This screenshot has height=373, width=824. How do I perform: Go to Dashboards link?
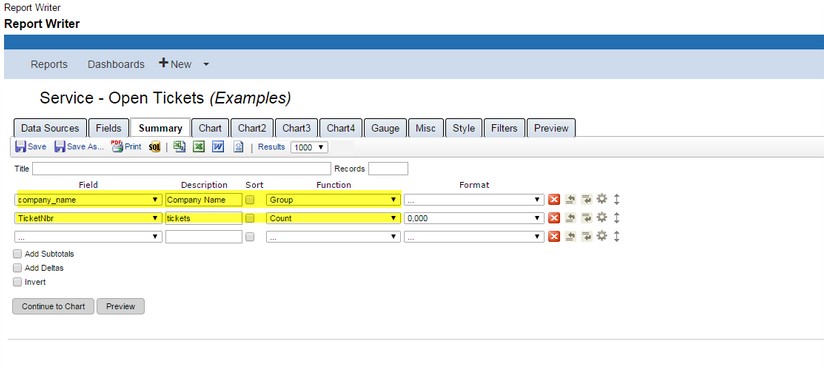[116, 64]
